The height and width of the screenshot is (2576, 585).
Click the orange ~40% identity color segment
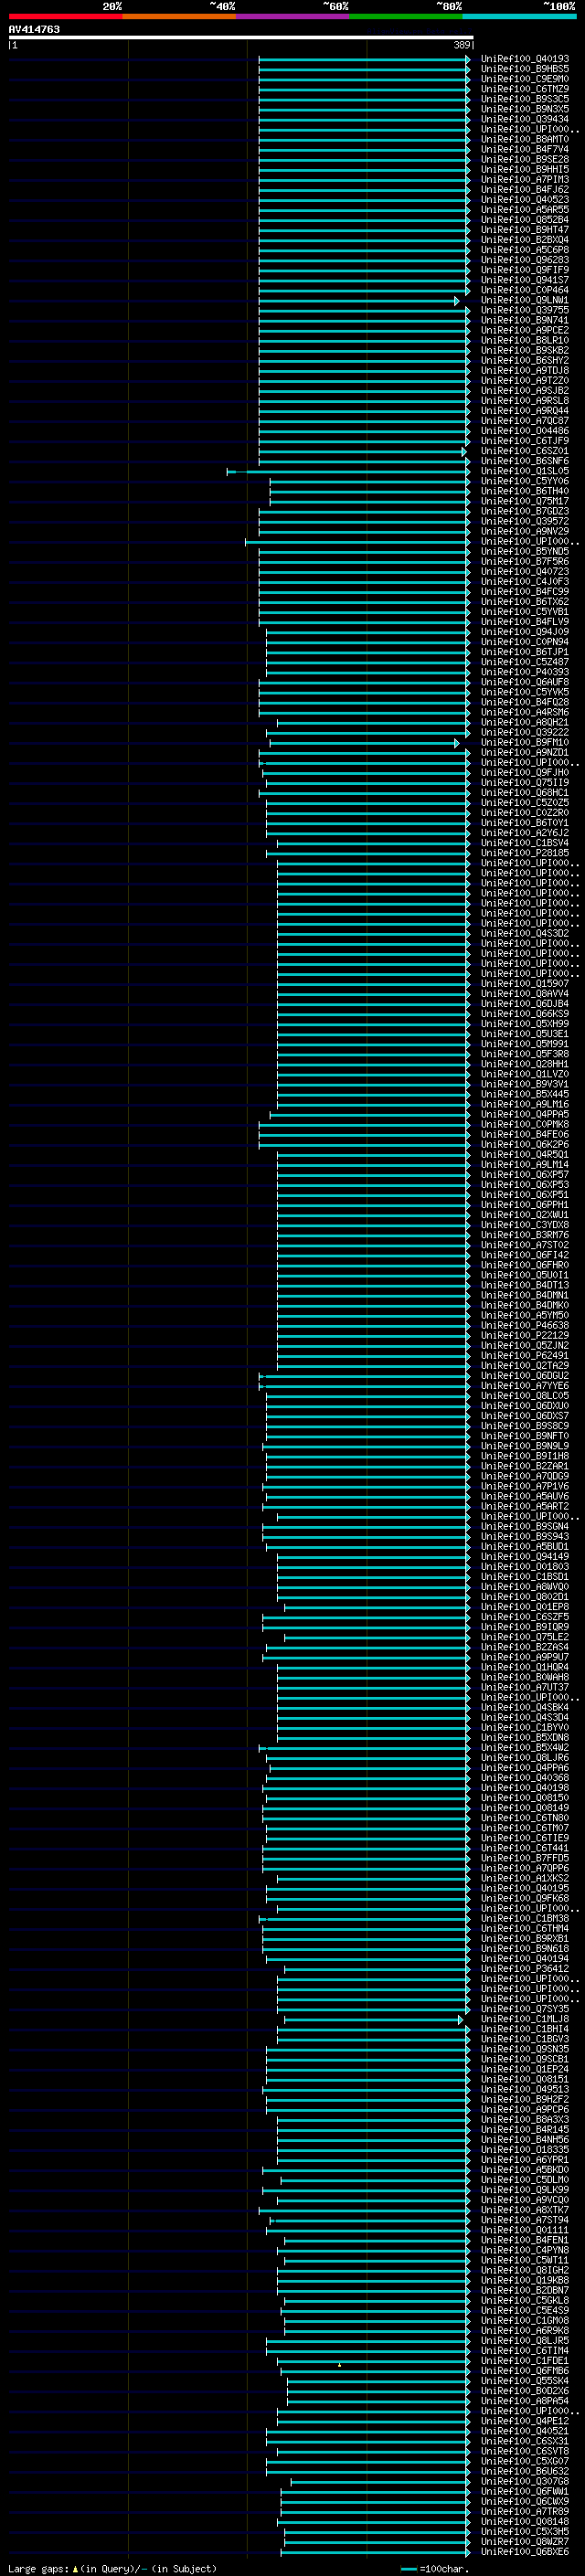(x=179, y=16)
